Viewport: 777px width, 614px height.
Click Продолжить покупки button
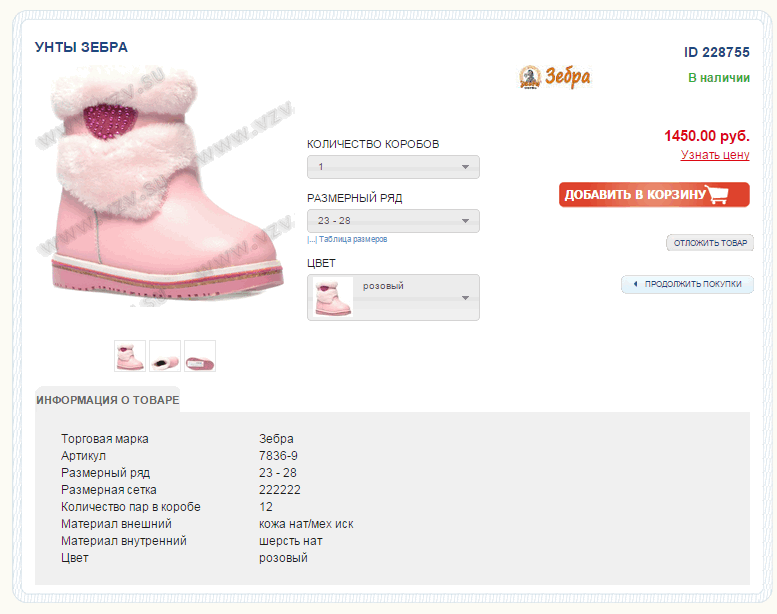[x=687, y=284]
